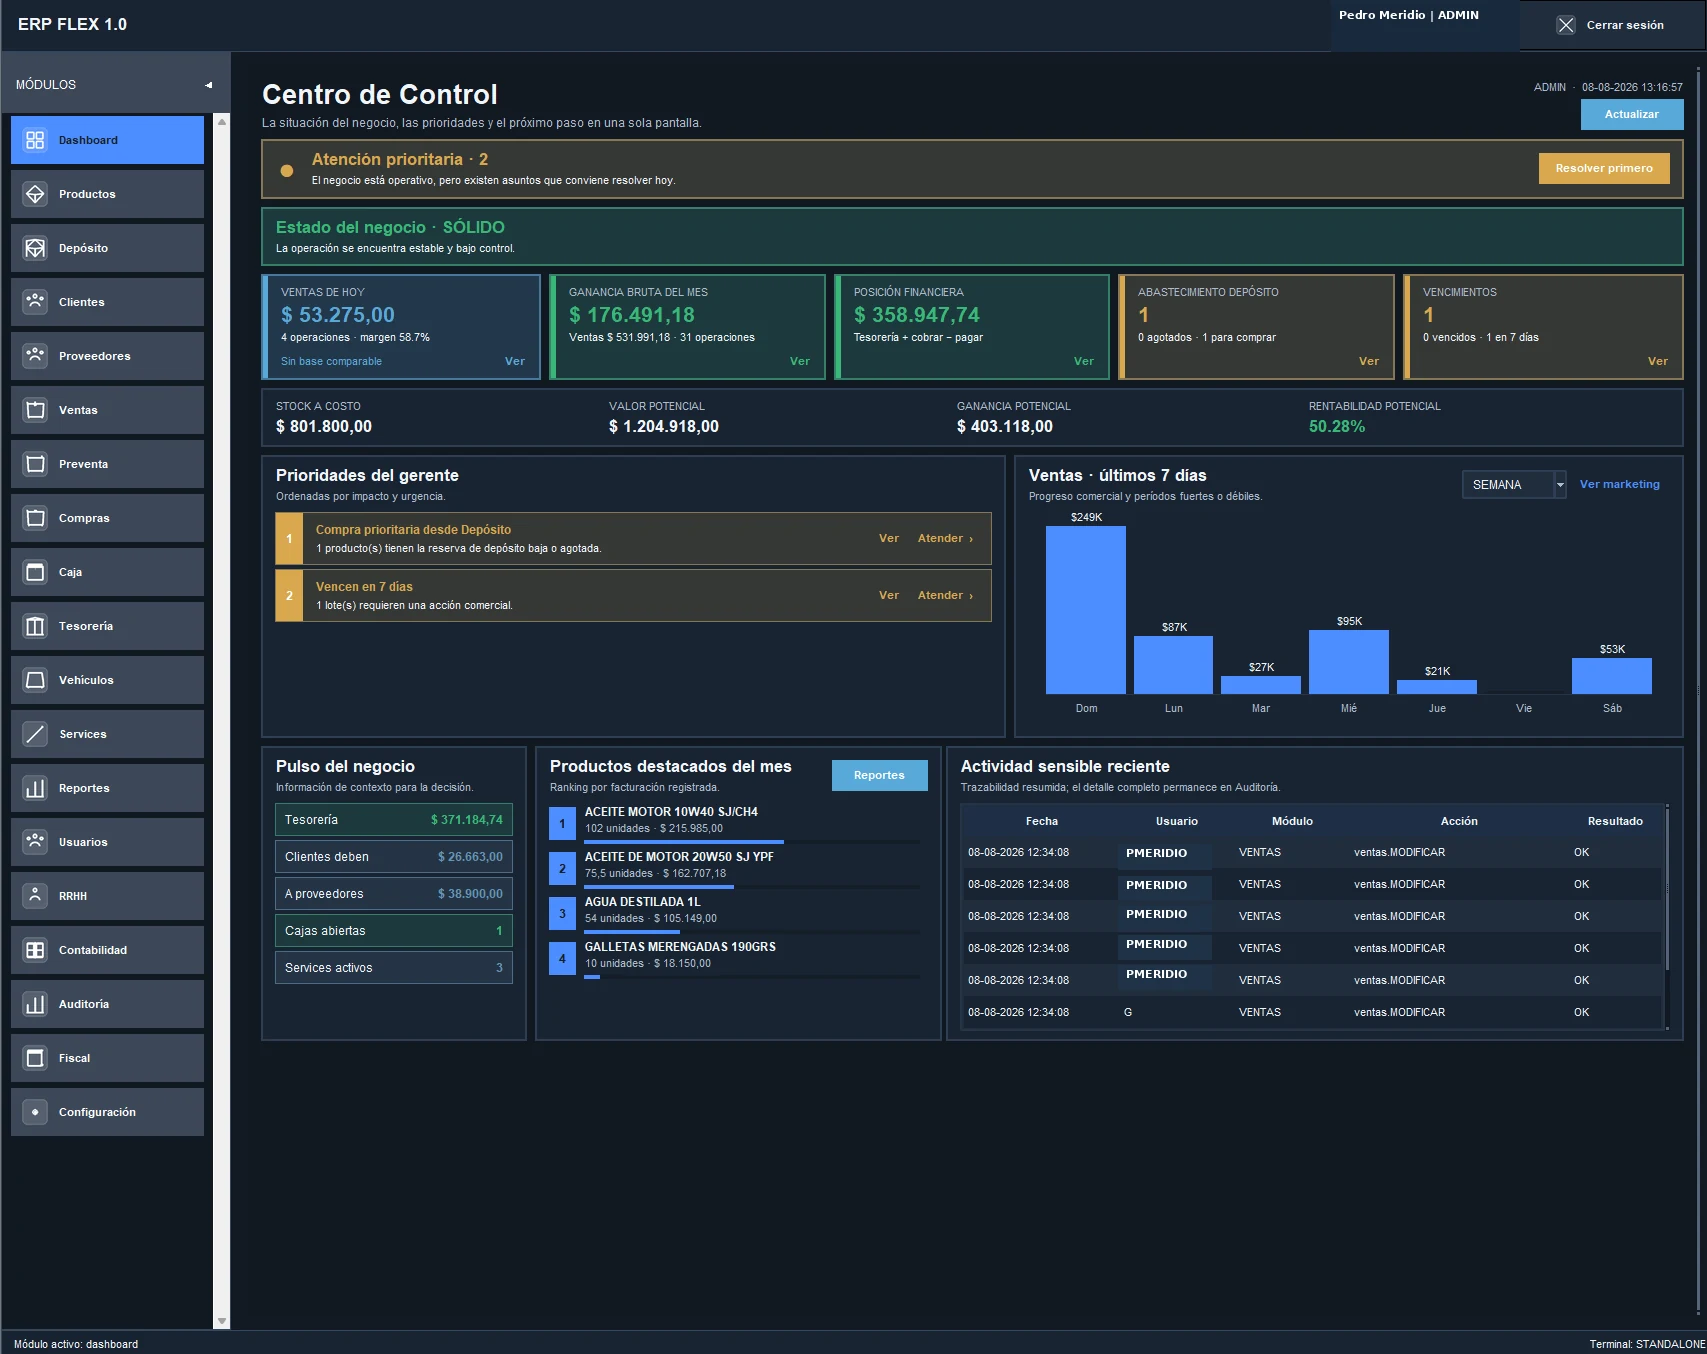Open the Tesorería module icon
This screenshot has width=1707, height=1354.
[x=35, y=626]
